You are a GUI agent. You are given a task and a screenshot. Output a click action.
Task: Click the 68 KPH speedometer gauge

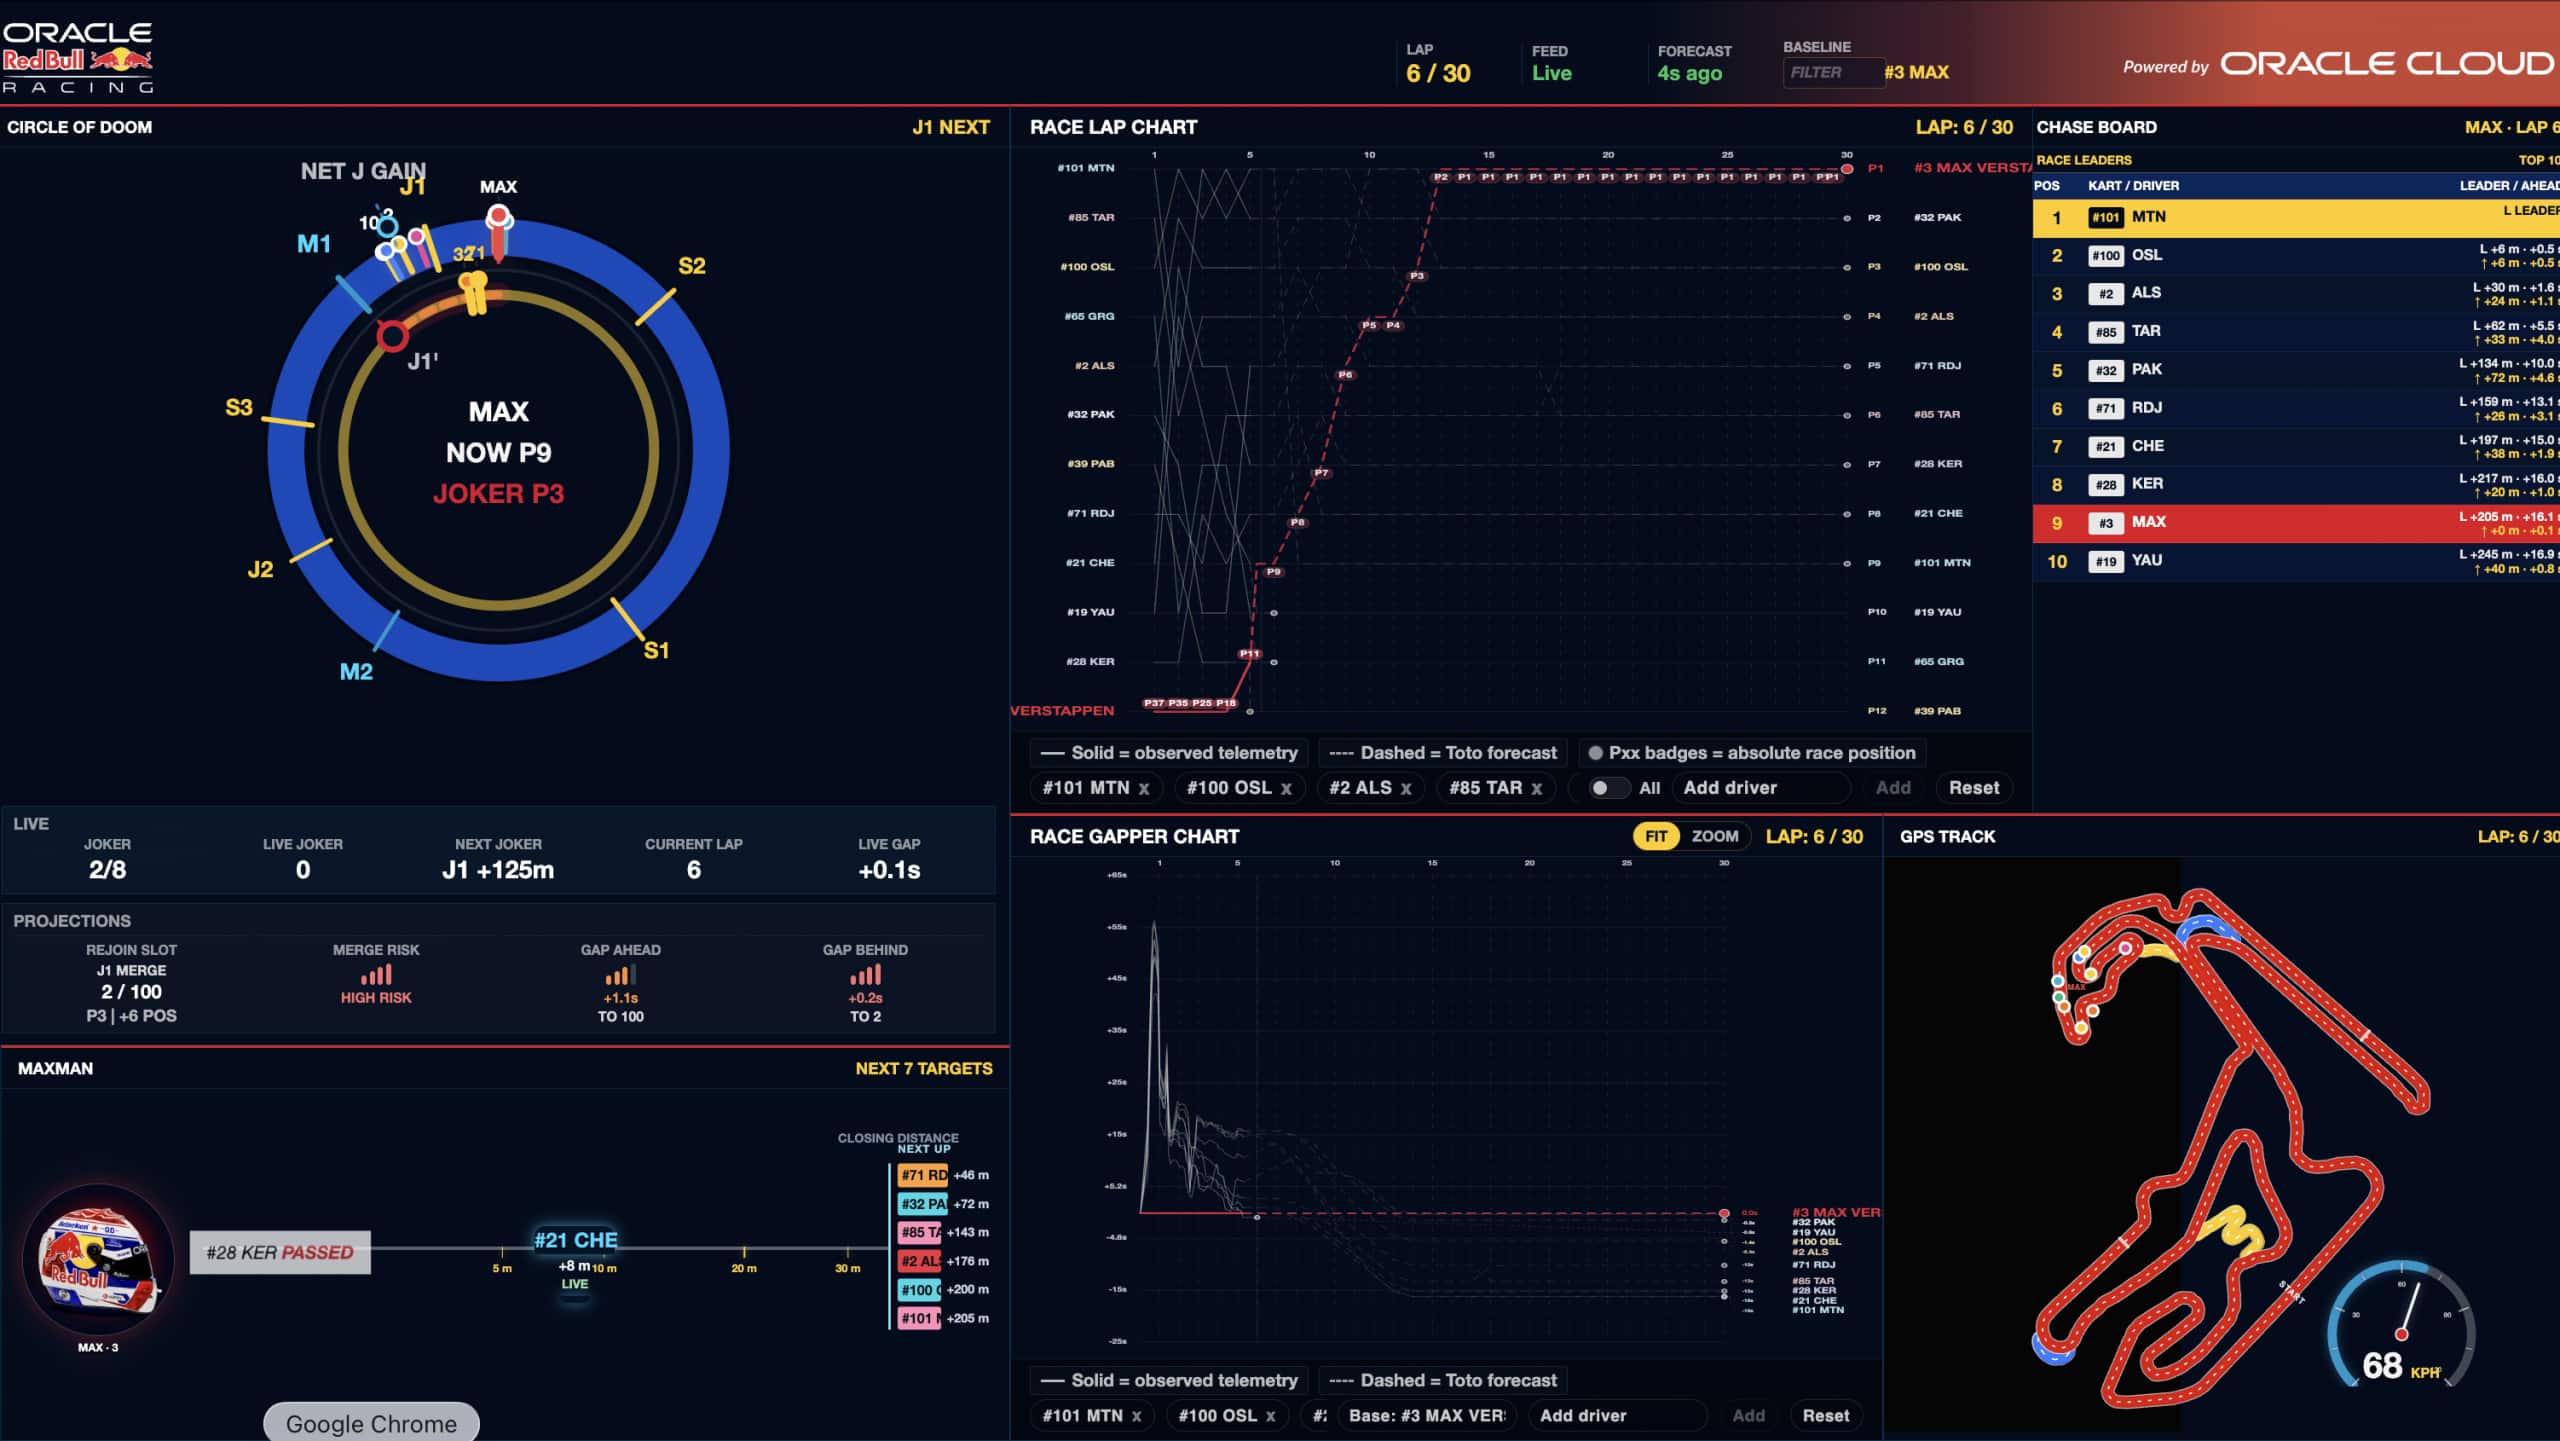(x=2401, y=1326)
